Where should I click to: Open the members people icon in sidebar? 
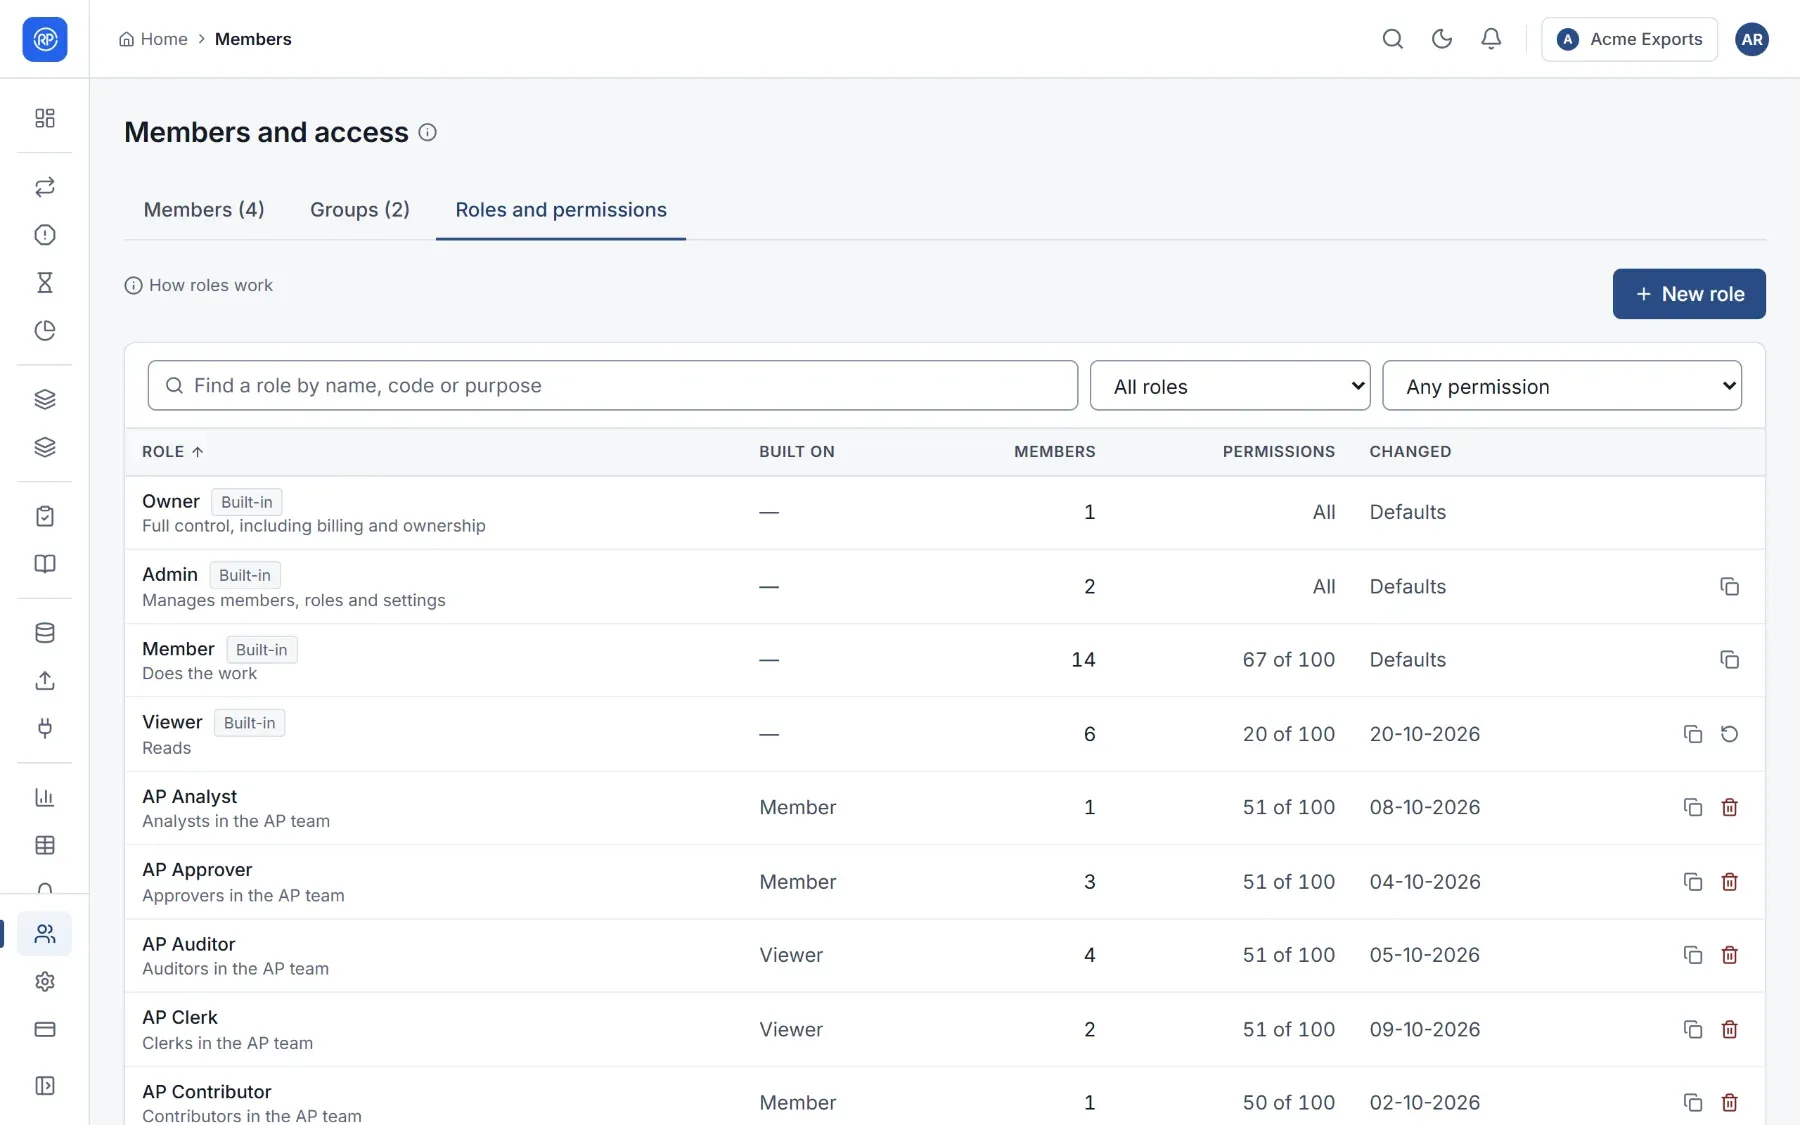45,934
